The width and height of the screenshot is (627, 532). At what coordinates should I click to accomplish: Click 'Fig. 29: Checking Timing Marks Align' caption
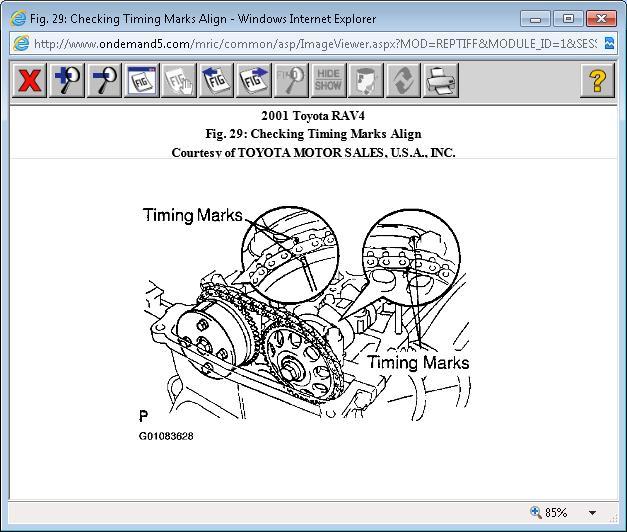(x=314, y=134)
